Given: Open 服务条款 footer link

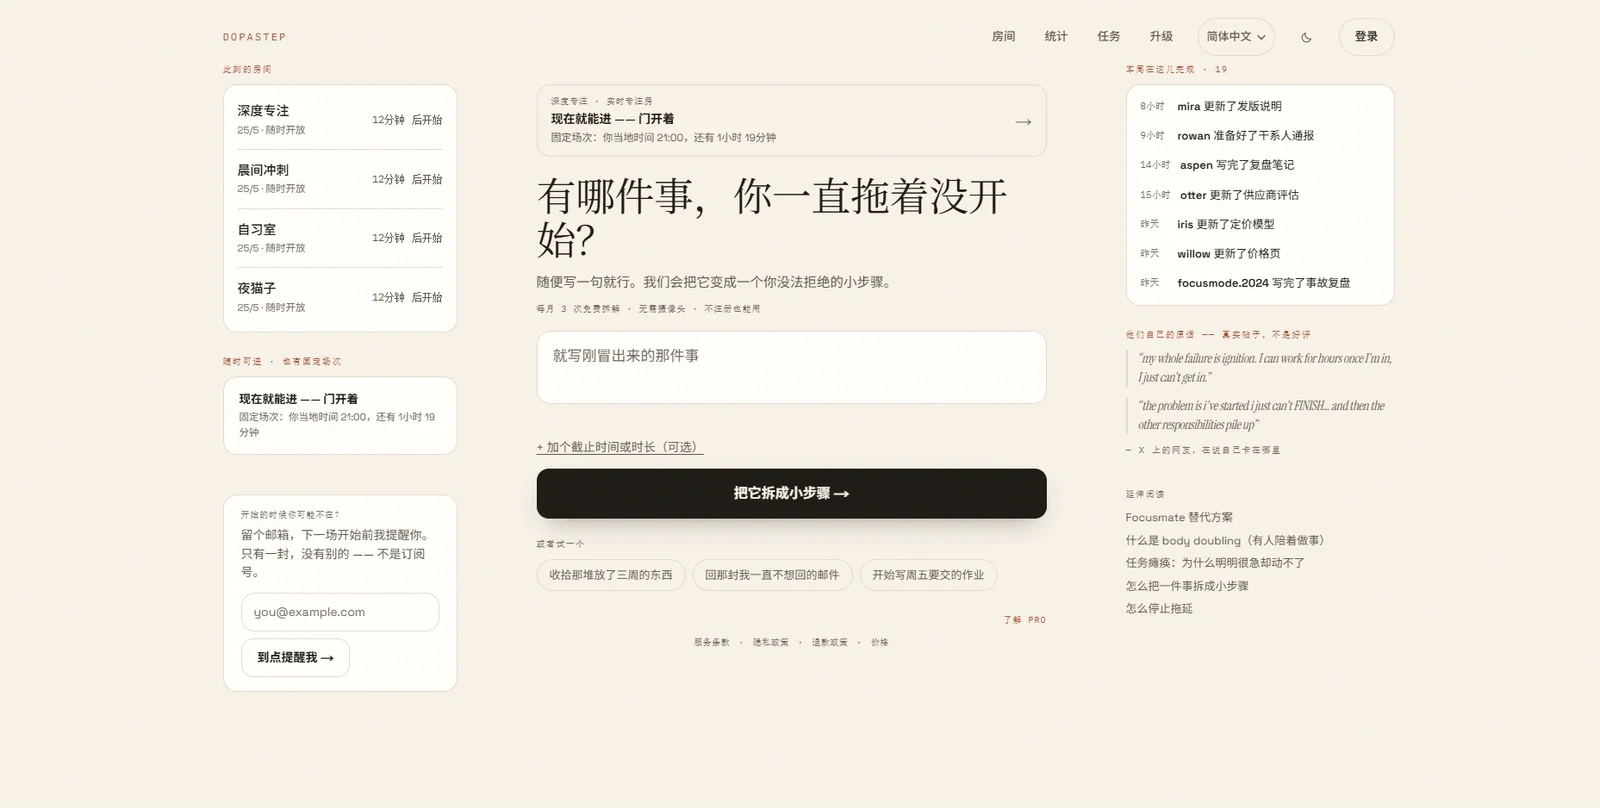Looking at the screenshot, I should [712, 642].
